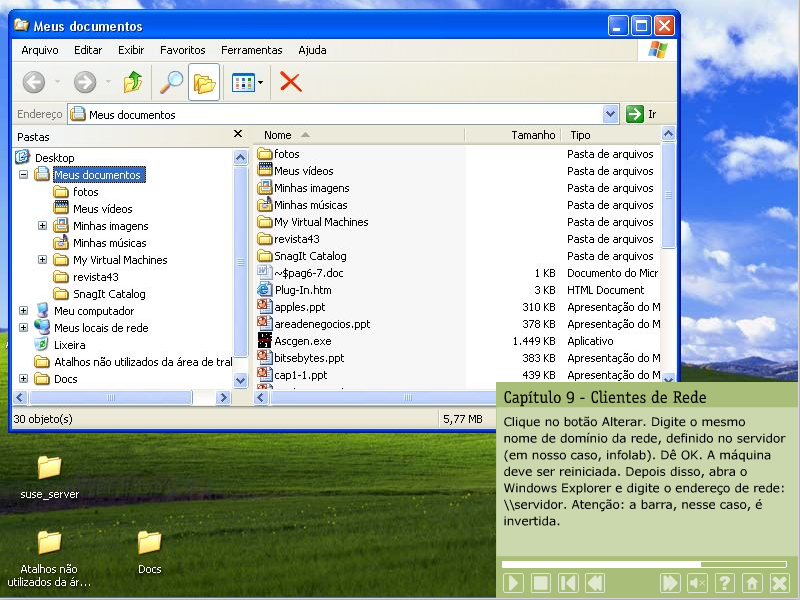Sort files by the Tamanho column
Image resolution: width=800 pixels, height=600 pixels.
(532, 135)
